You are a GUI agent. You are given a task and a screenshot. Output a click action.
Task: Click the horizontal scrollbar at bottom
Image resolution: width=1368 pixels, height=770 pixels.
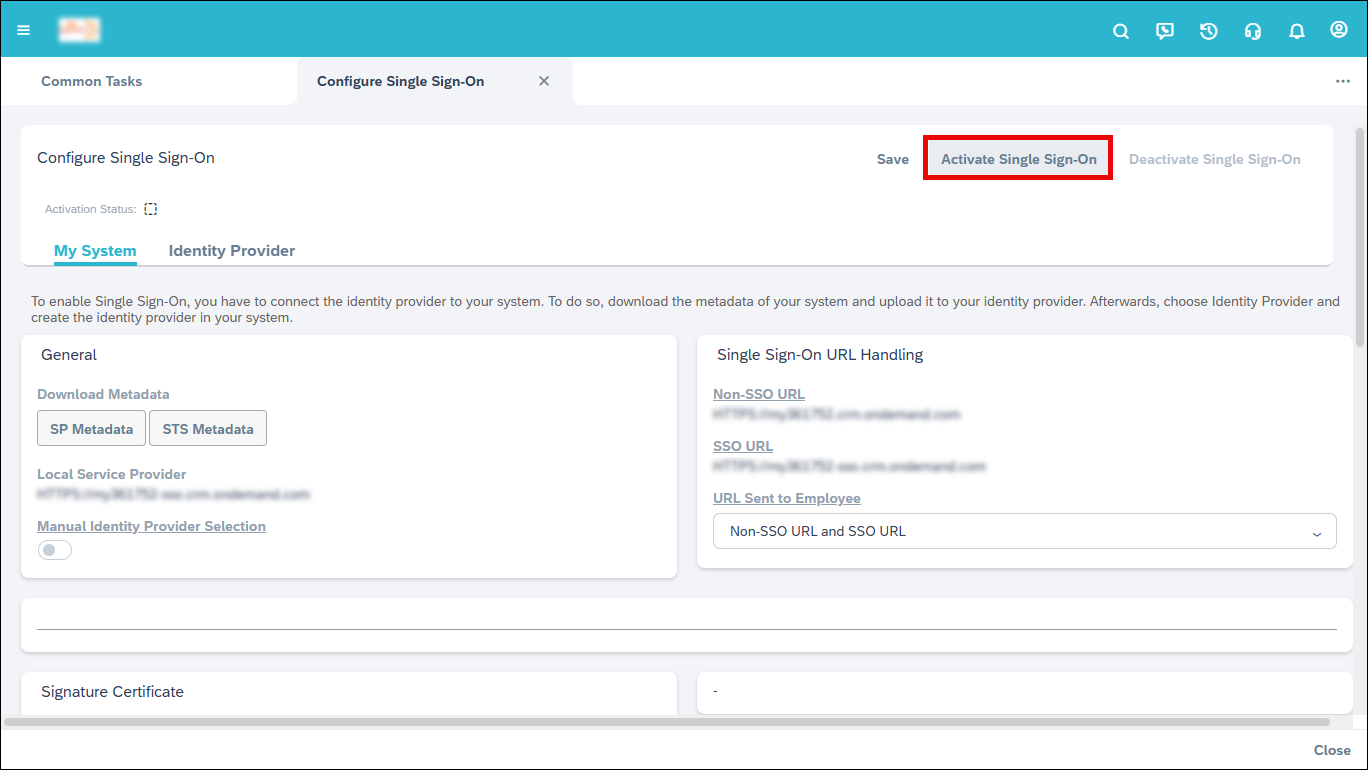[x=666, y=721]
